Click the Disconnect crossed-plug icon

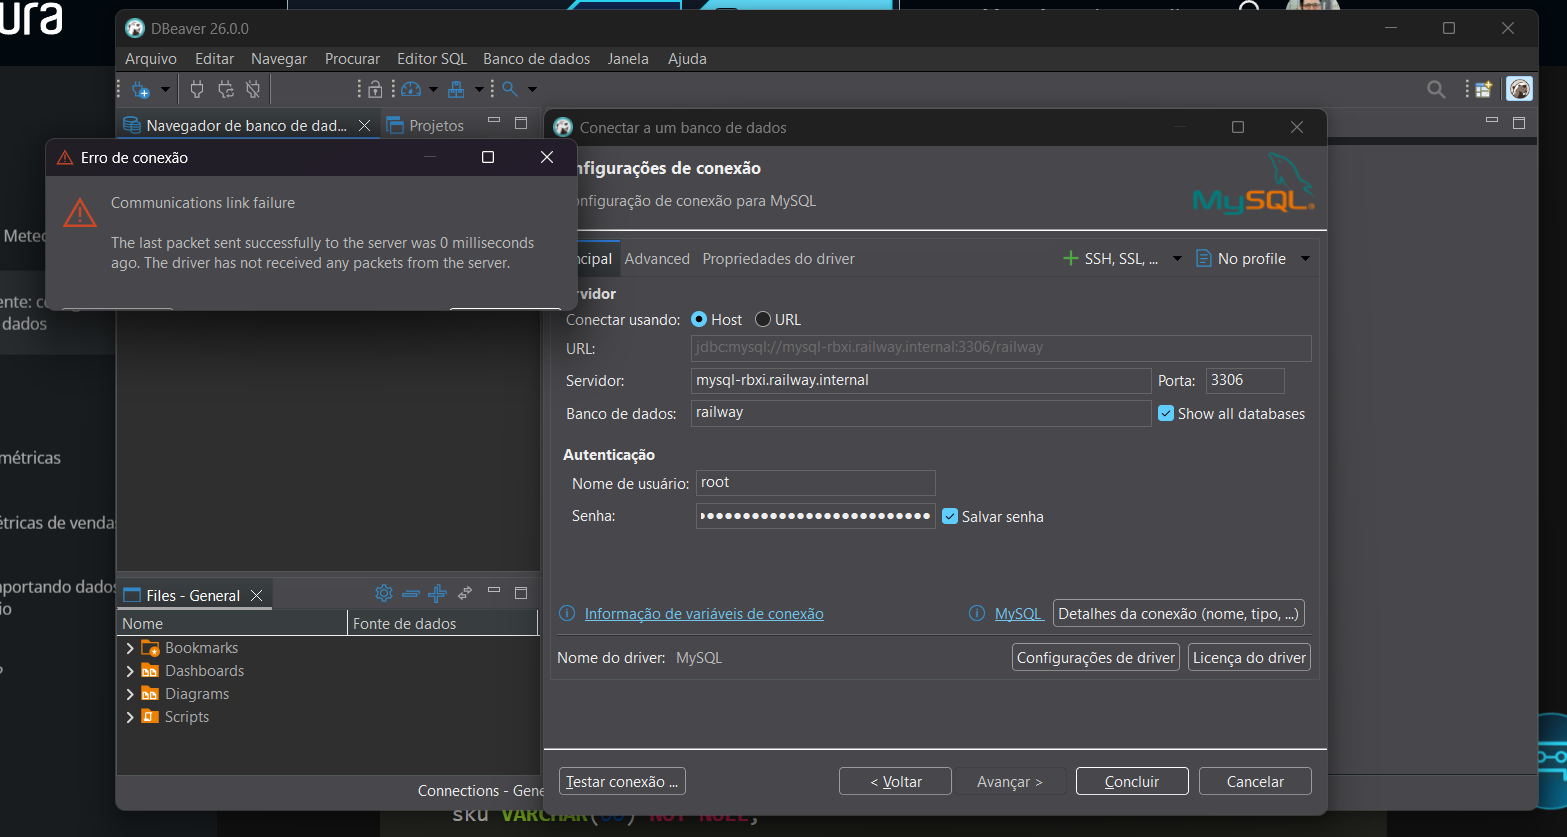pyautogui.click(x=253, y=89)
